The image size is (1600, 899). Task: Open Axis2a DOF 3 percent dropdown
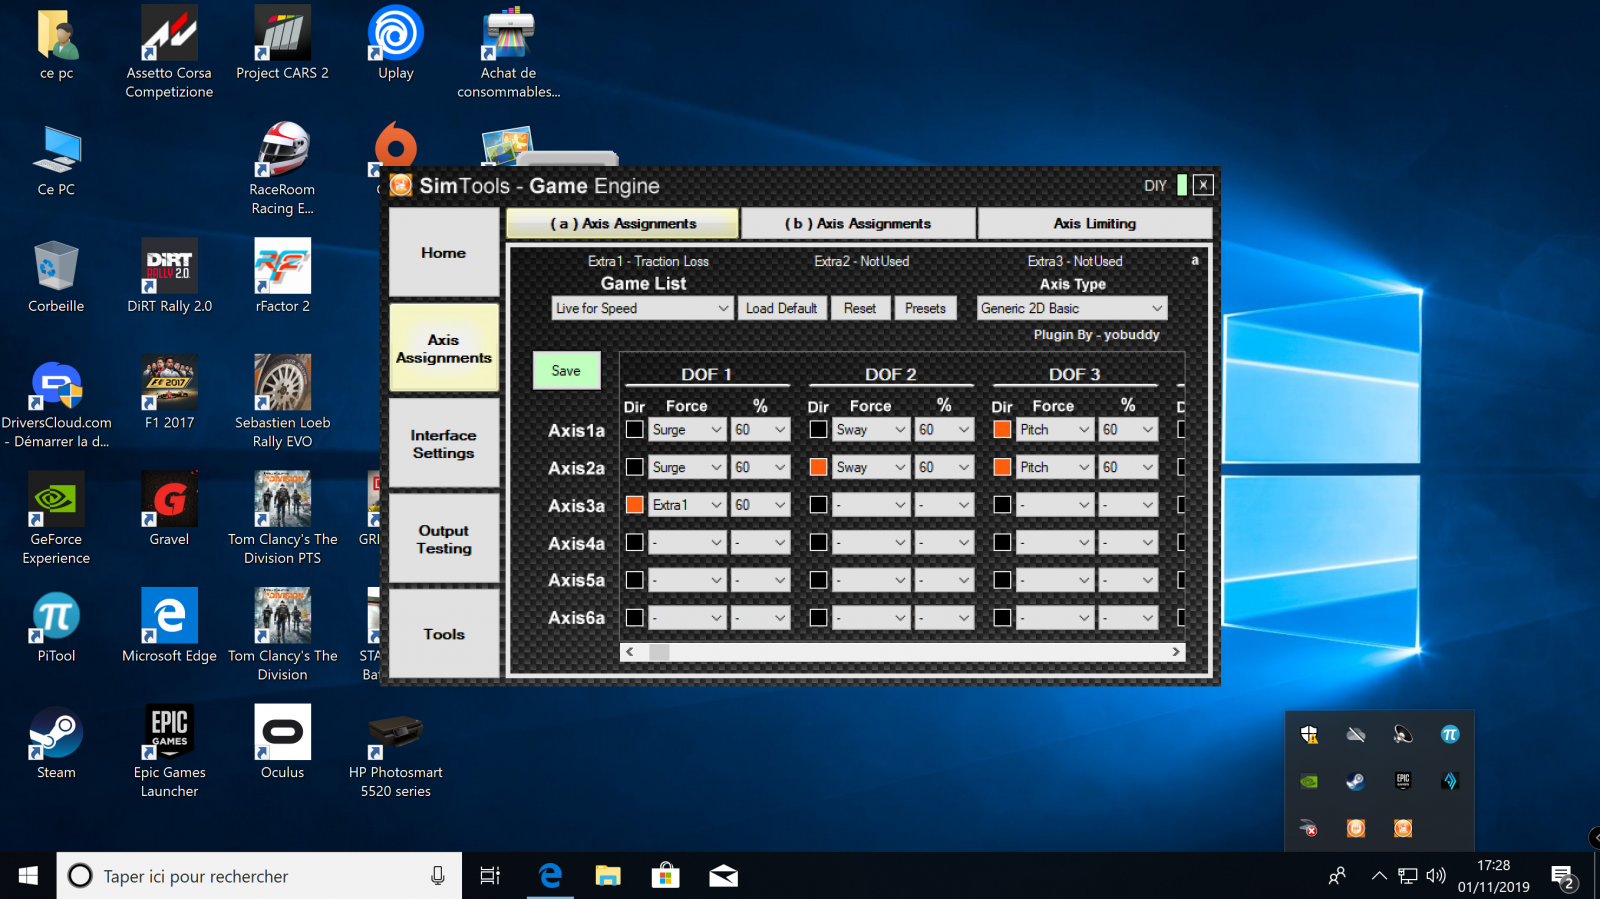click(1128, 467)
